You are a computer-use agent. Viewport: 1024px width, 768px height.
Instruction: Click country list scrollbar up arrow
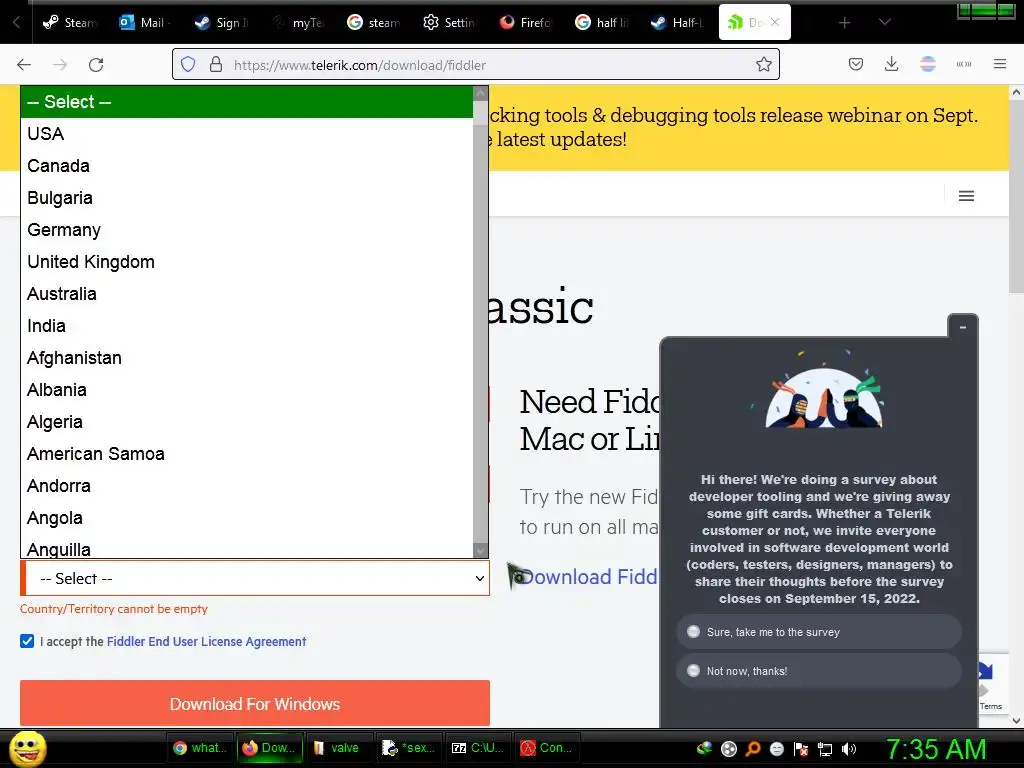click(x=481, y=93)
